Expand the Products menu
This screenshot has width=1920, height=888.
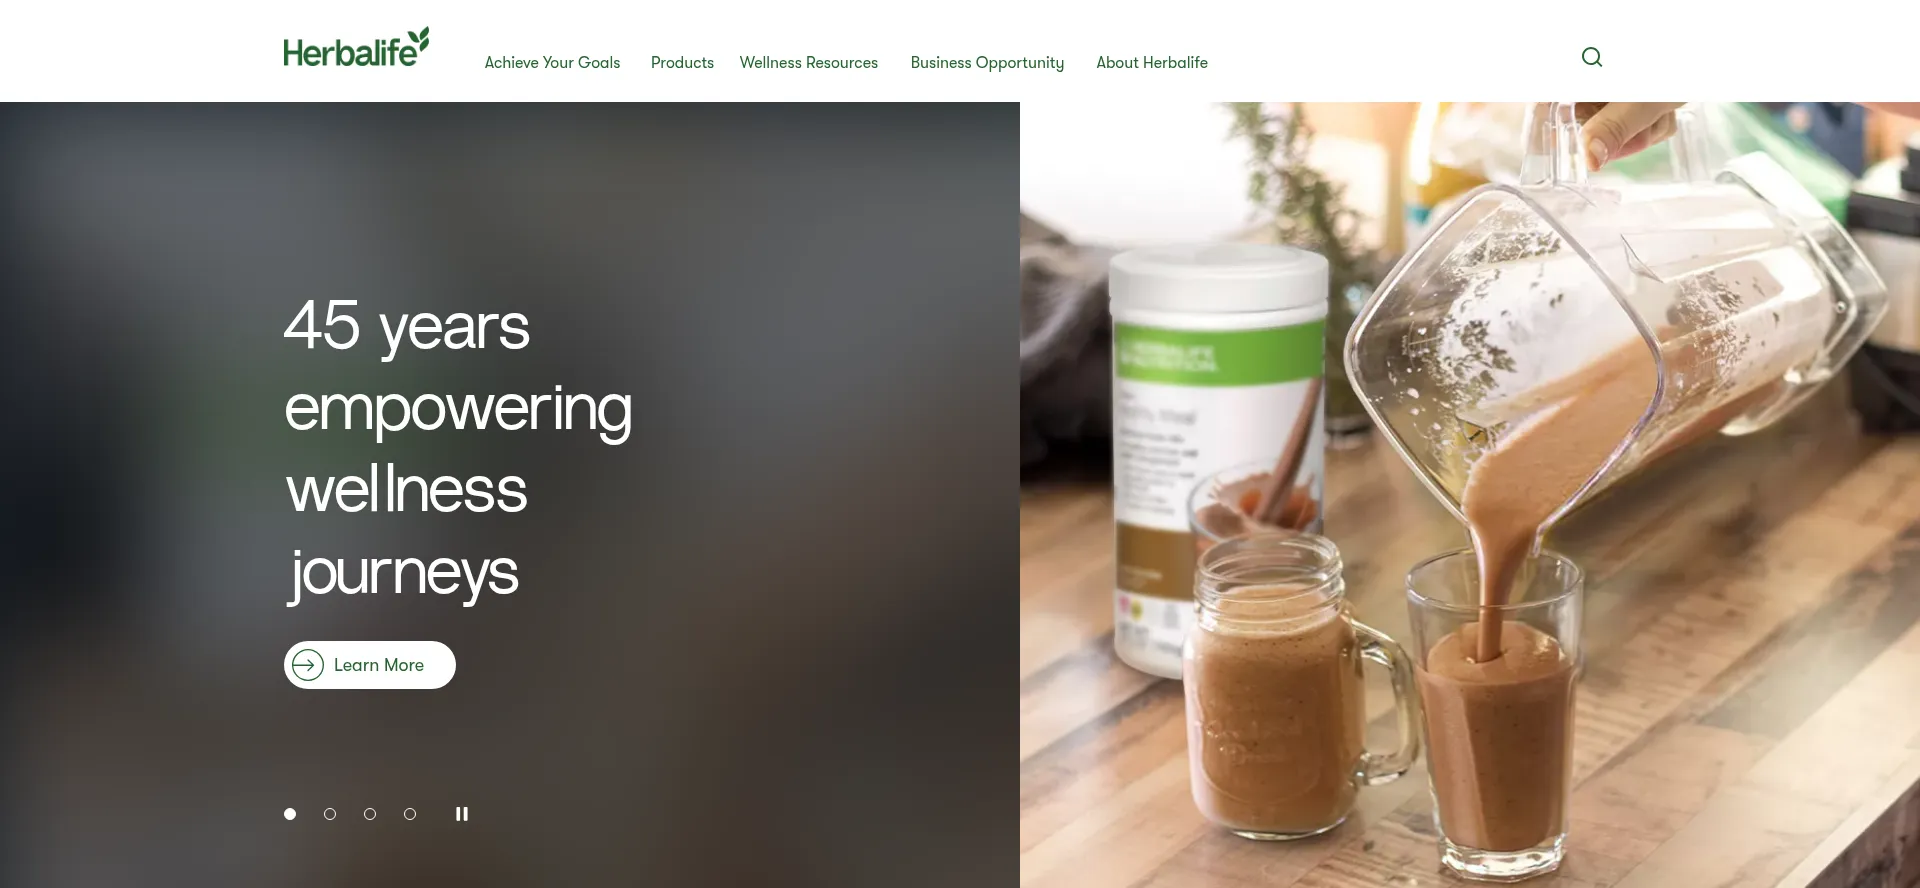pos(682,62)
